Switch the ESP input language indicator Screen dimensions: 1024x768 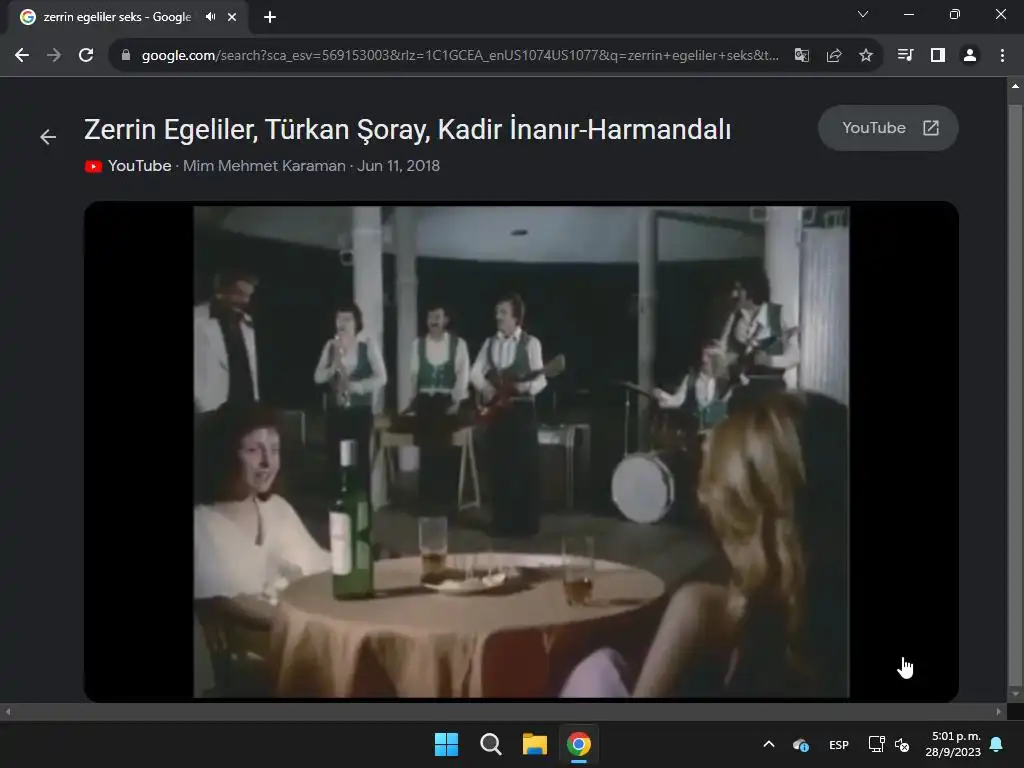839,744
